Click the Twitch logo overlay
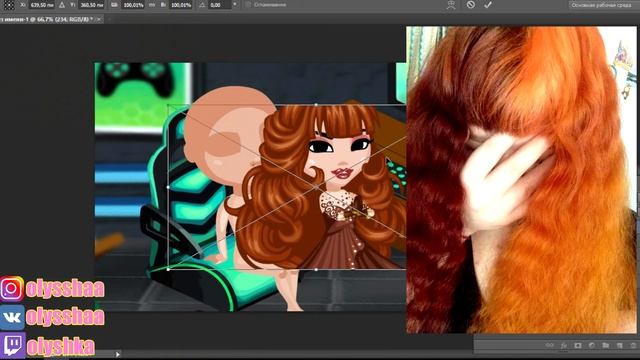The height and width of the screenshot is (360, 640). click(13, 345)
